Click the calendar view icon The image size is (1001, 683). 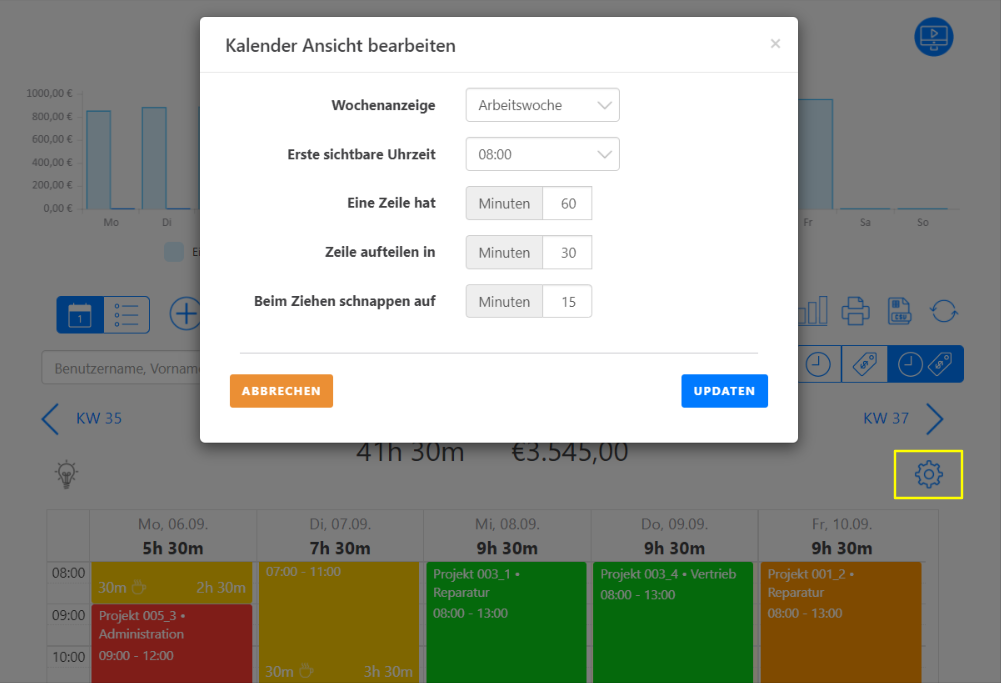[x=80, y=314]
